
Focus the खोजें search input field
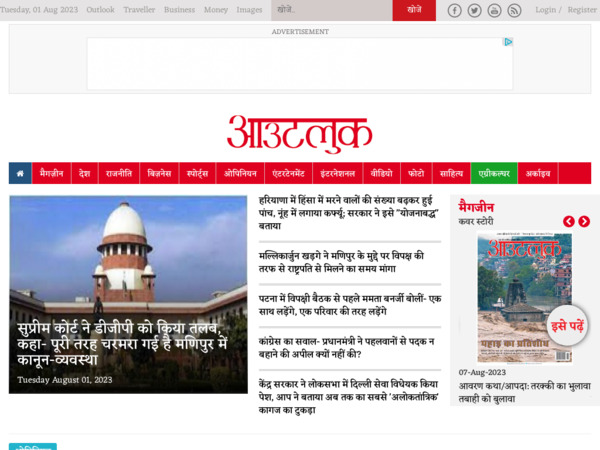pyautogui.click(x=332, y=10)
